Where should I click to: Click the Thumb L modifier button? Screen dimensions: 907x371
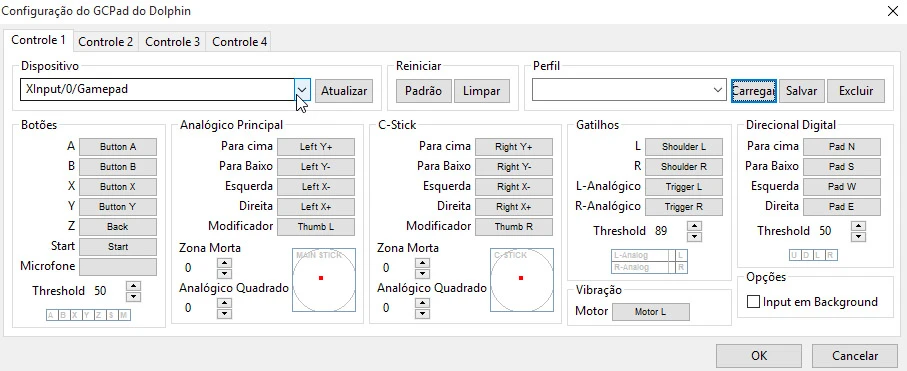(316, 227)
